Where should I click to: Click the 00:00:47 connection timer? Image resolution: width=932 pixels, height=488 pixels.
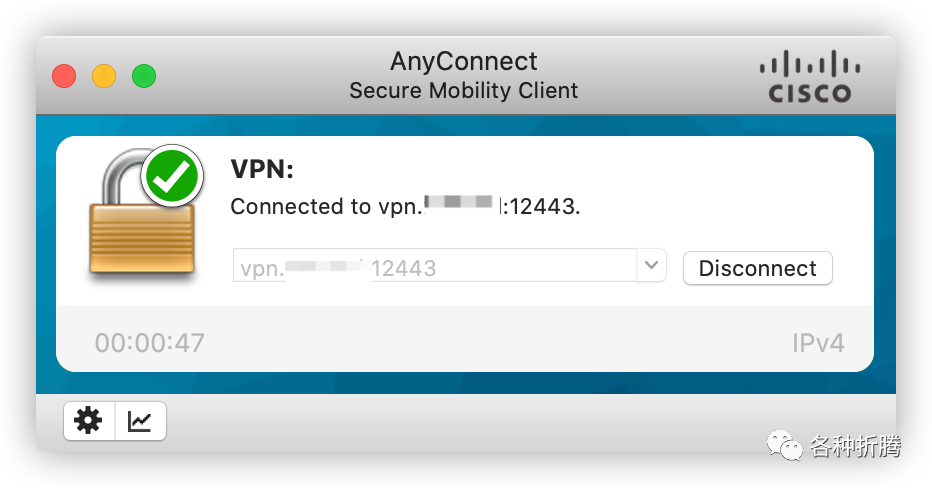tap(150, 343)
